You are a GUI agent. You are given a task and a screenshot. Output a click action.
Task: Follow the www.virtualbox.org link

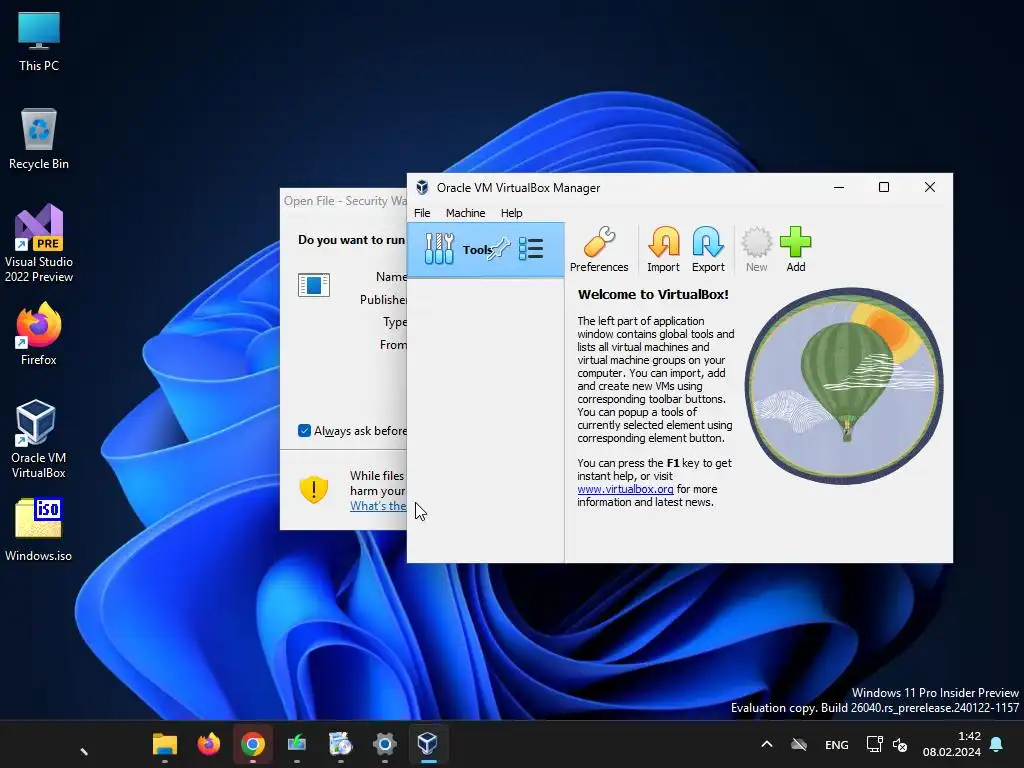tap(625, 489)
